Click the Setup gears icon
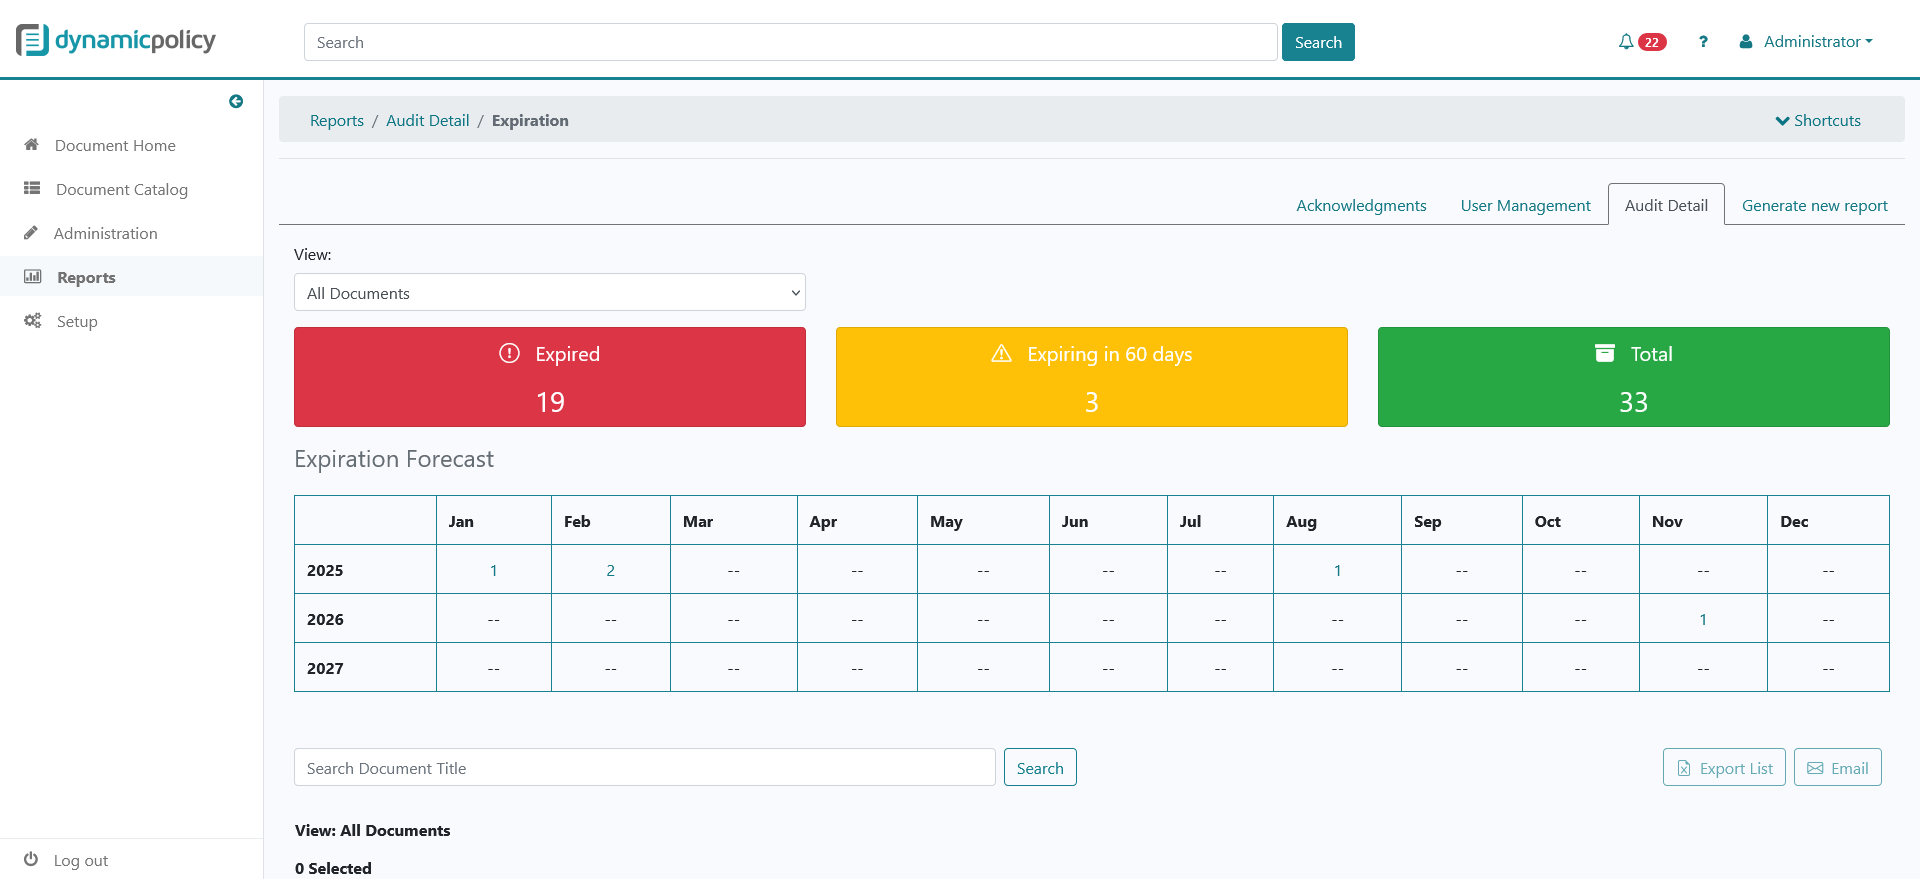 click(x=33, y=320)
